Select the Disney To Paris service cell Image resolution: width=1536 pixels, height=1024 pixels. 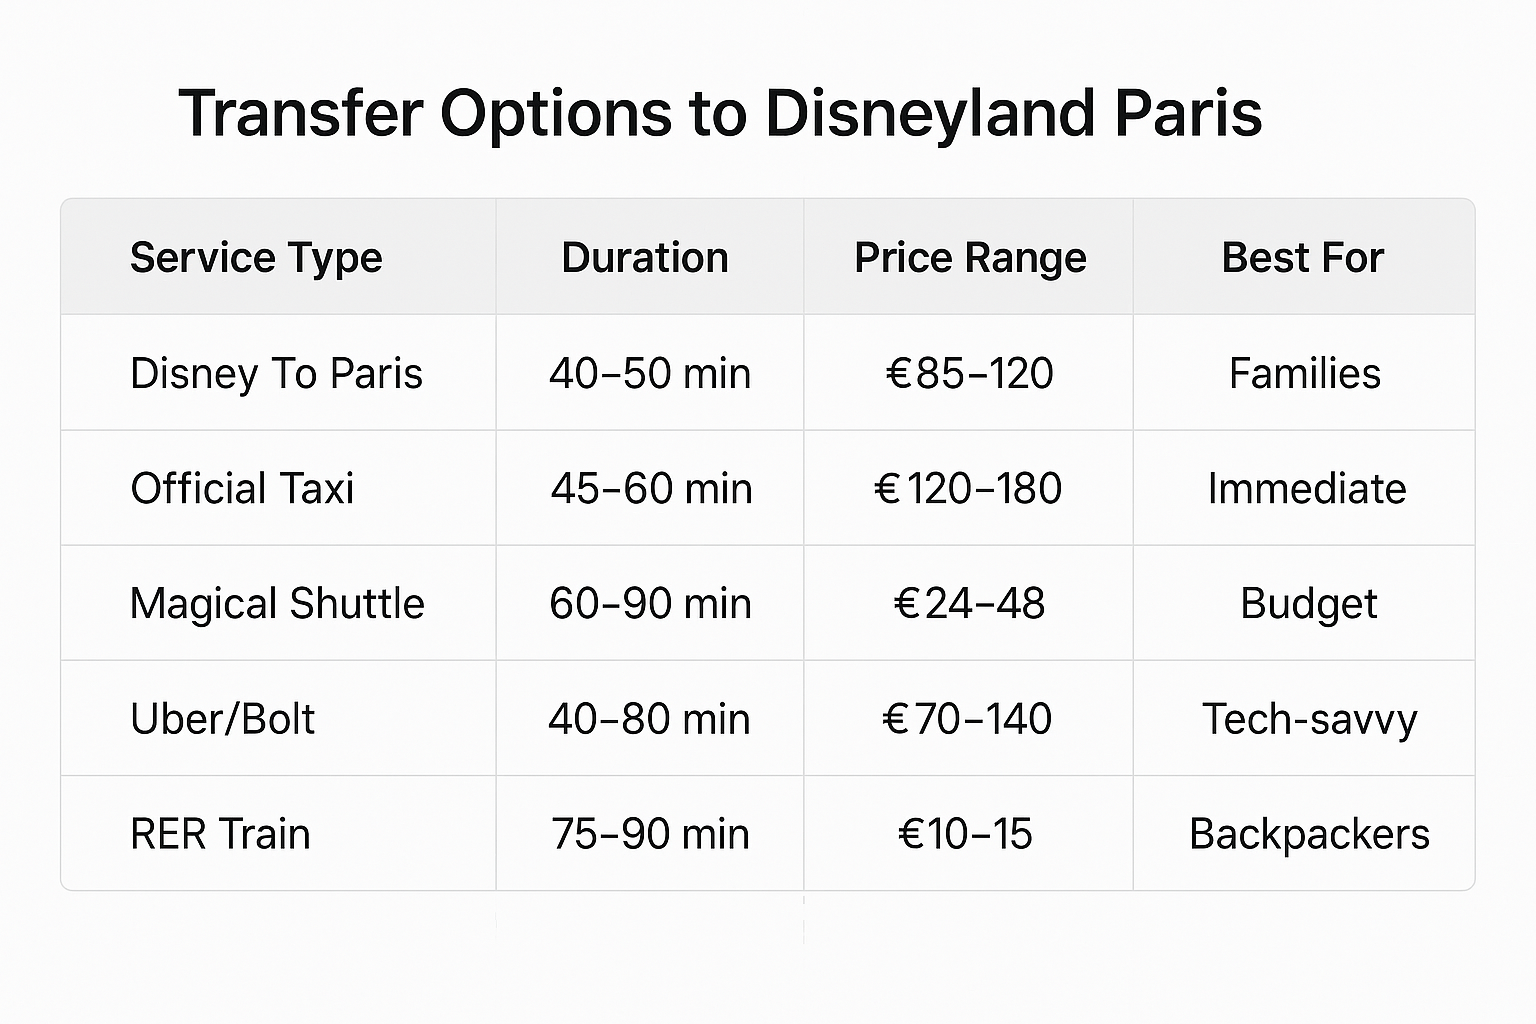click(276, 374)
